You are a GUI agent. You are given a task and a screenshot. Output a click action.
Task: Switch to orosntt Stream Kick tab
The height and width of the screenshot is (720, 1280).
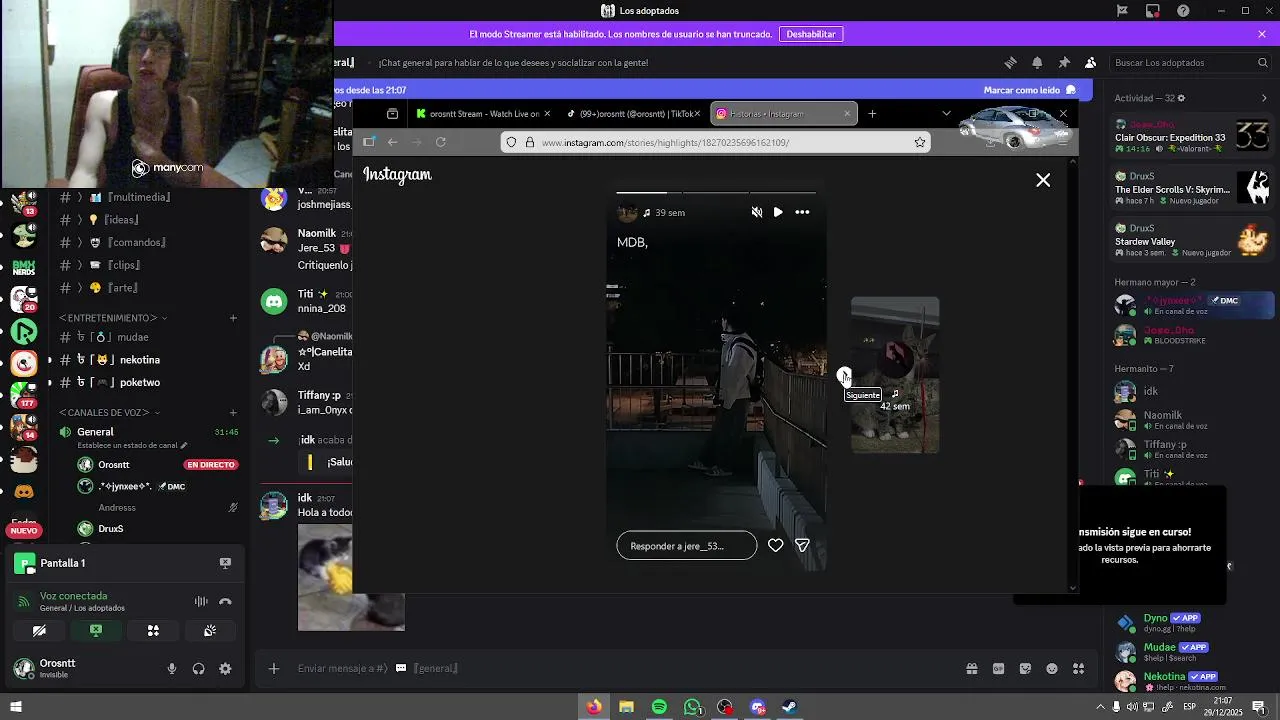point(482,114)
